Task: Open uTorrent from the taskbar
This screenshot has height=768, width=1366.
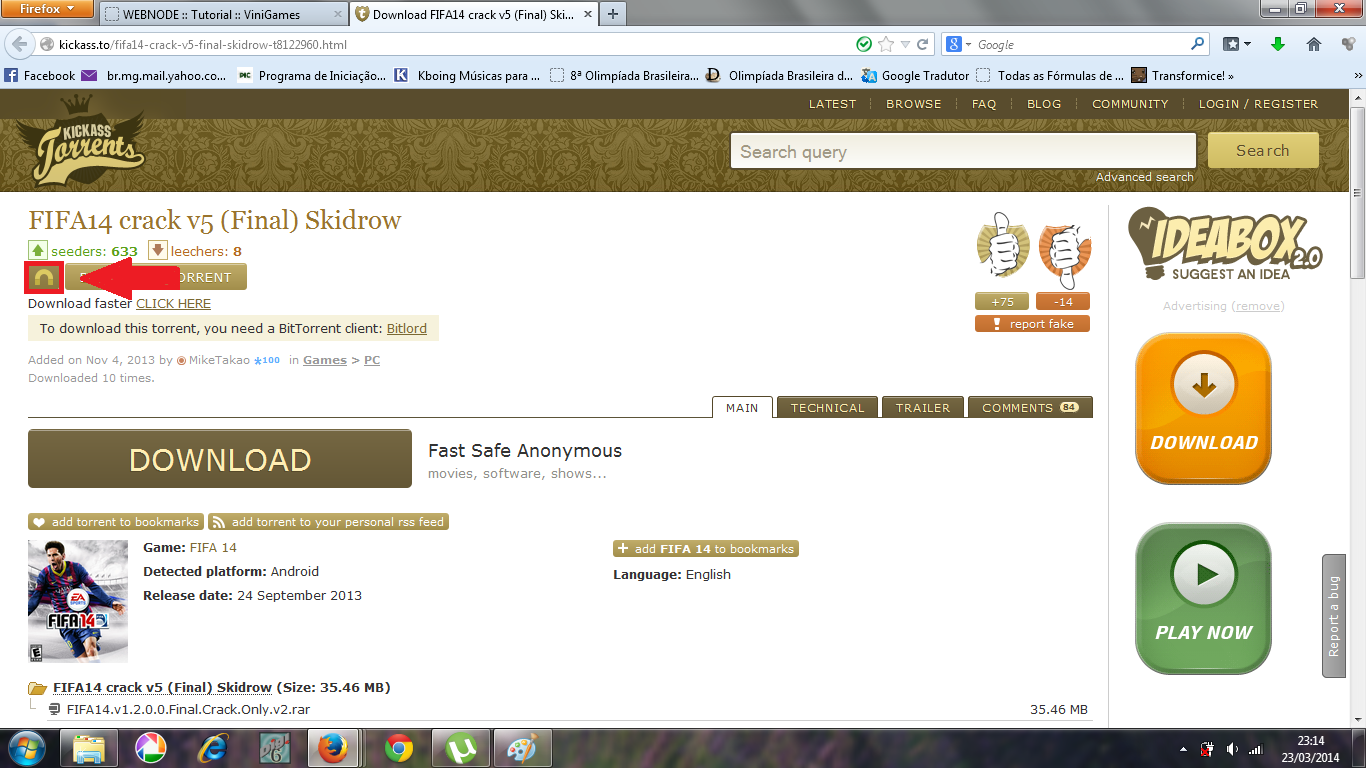Action: (460, 748)
